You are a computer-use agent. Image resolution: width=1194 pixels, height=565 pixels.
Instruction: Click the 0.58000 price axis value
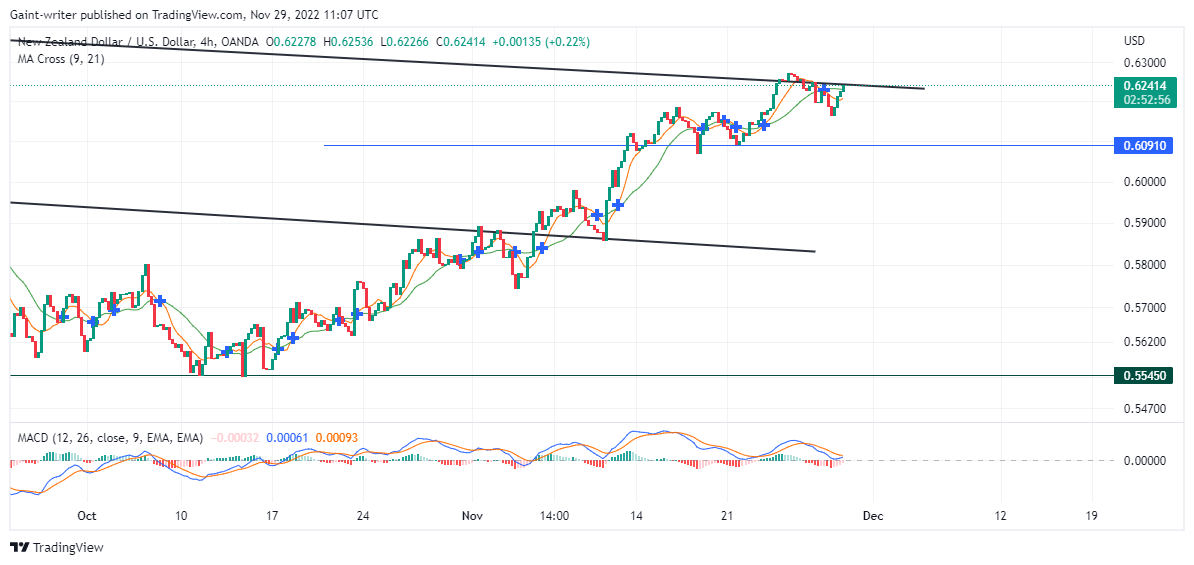1147,265
